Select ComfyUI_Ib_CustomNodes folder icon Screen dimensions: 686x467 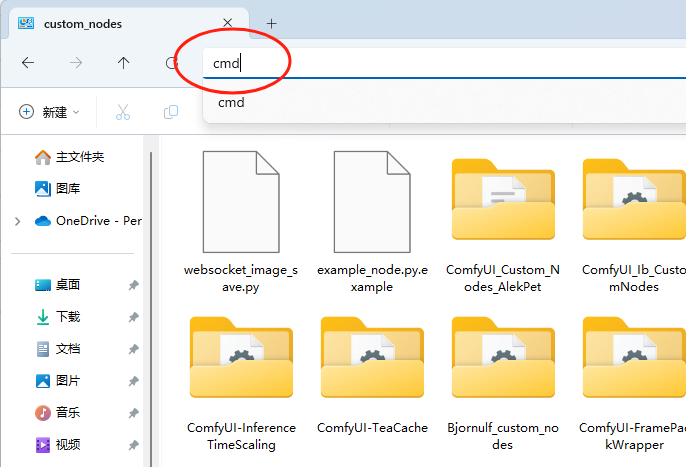coord(634,199)
